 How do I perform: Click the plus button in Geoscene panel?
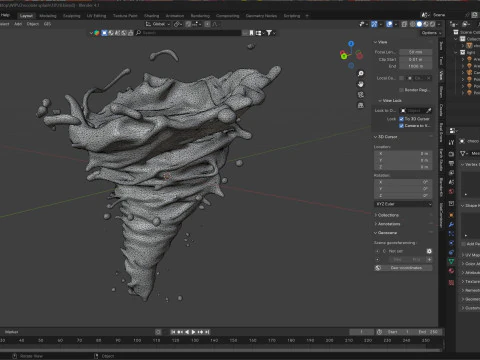[429, 259]
